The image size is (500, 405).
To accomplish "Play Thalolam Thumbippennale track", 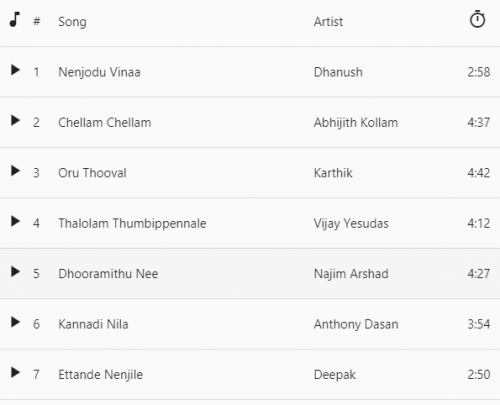I will click(x=15, y=221).
